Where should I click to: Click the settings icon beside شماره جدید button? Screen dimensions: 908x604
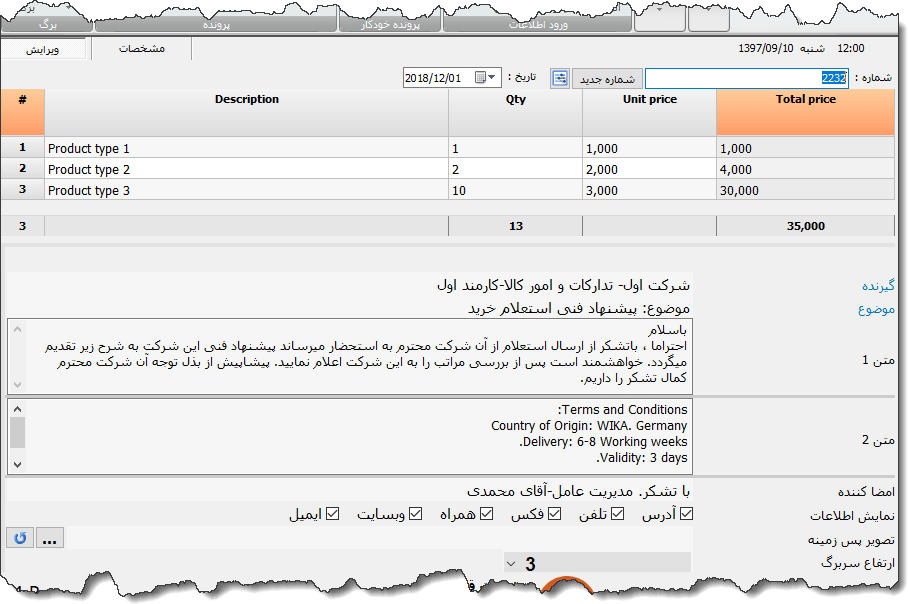(560, 77)
